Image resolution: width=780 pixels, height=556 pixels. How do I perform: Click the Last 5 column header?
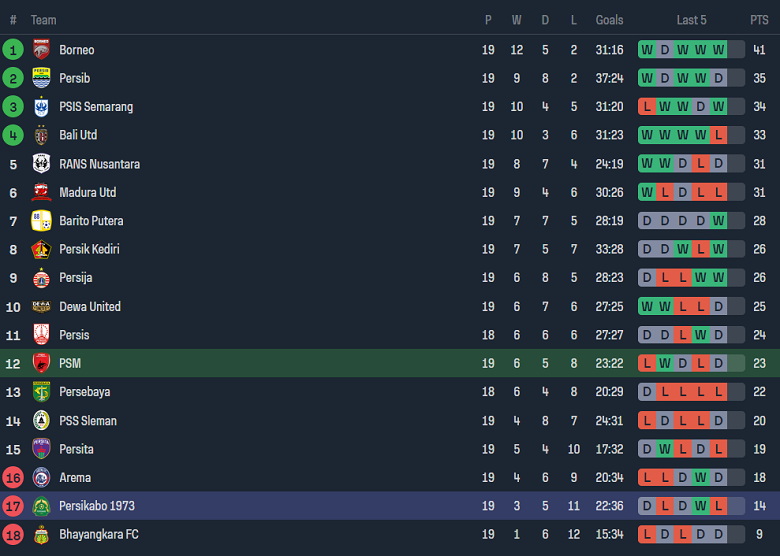[x=691, y=20]
